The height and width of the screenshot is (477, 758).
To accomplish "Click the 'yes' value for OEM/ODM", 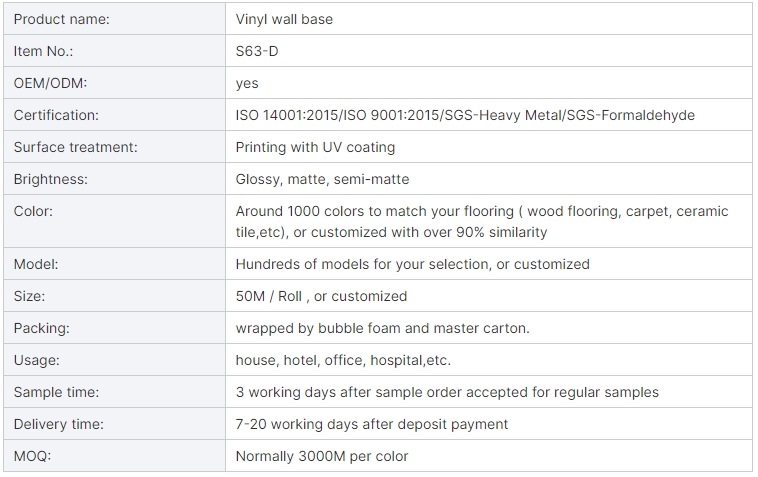I will coord(247,83).
